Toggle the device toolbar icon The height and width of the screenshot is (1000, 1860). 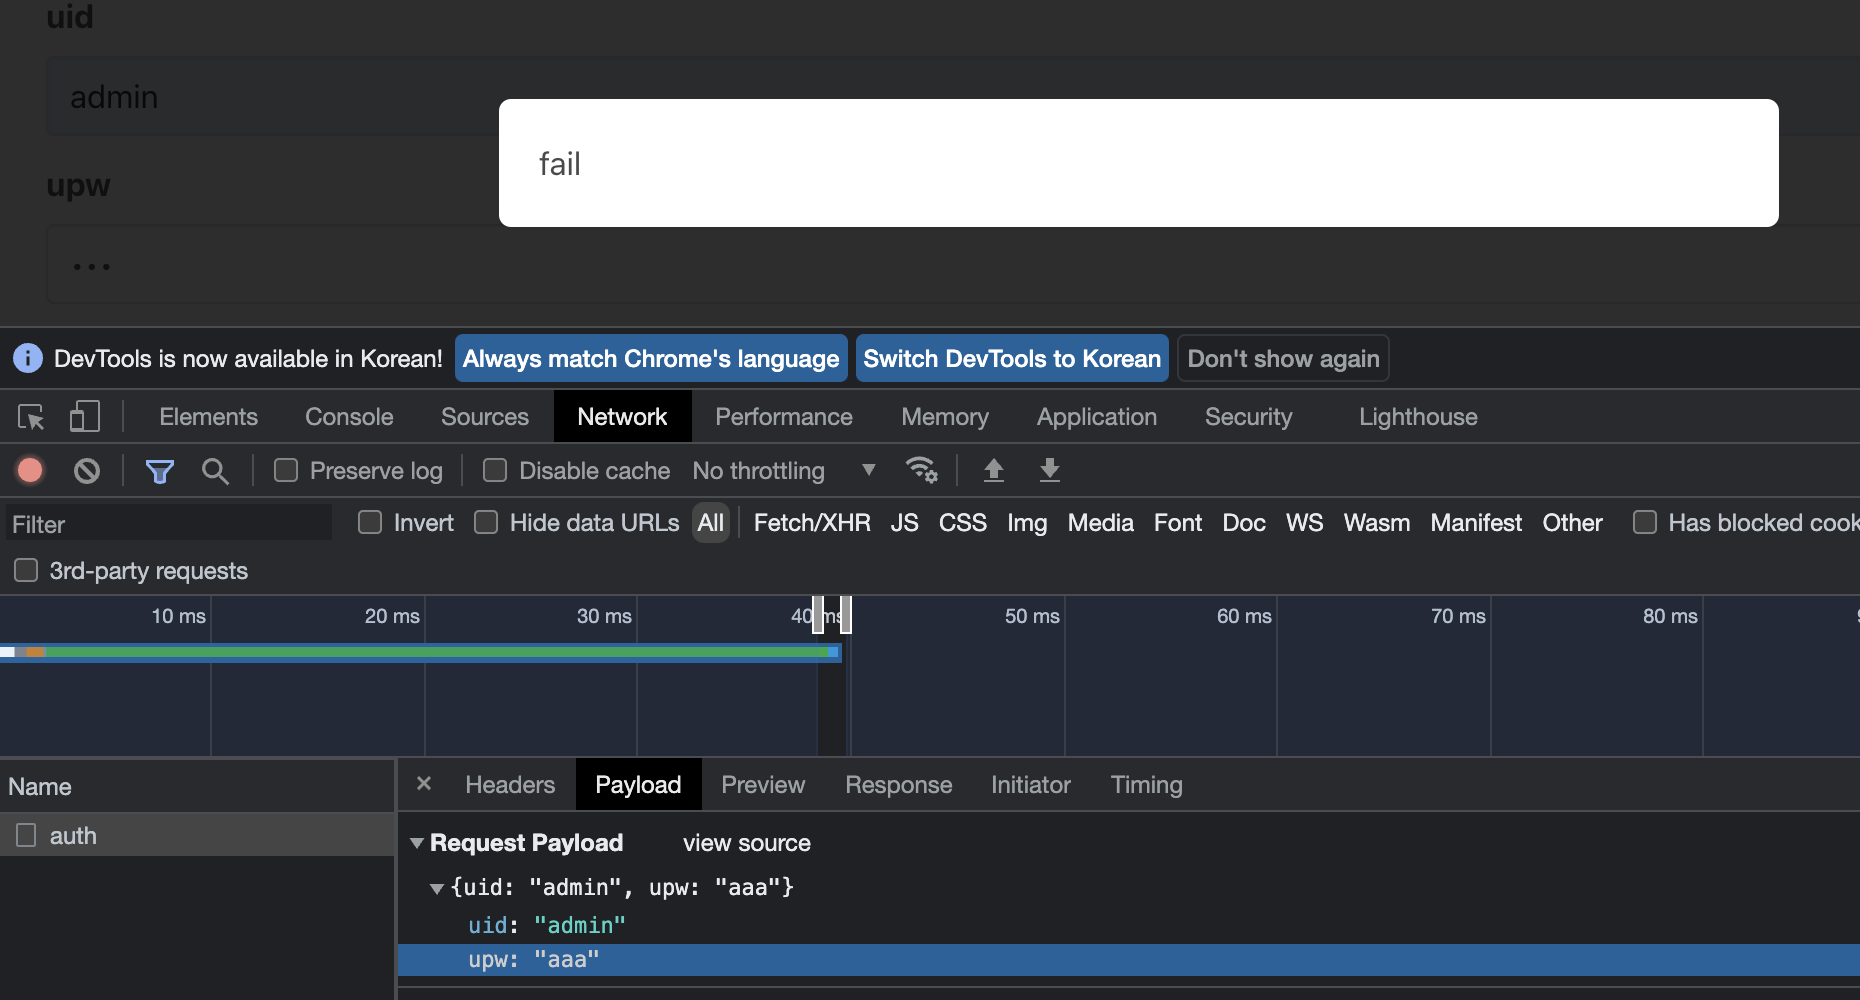point(85,417)
